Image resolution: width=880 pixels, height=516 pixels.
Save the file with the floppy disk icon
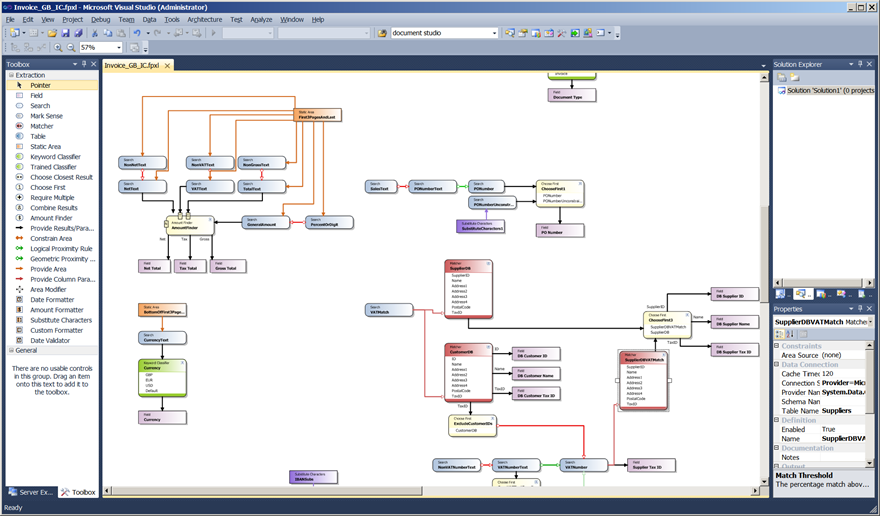[65, 33]
